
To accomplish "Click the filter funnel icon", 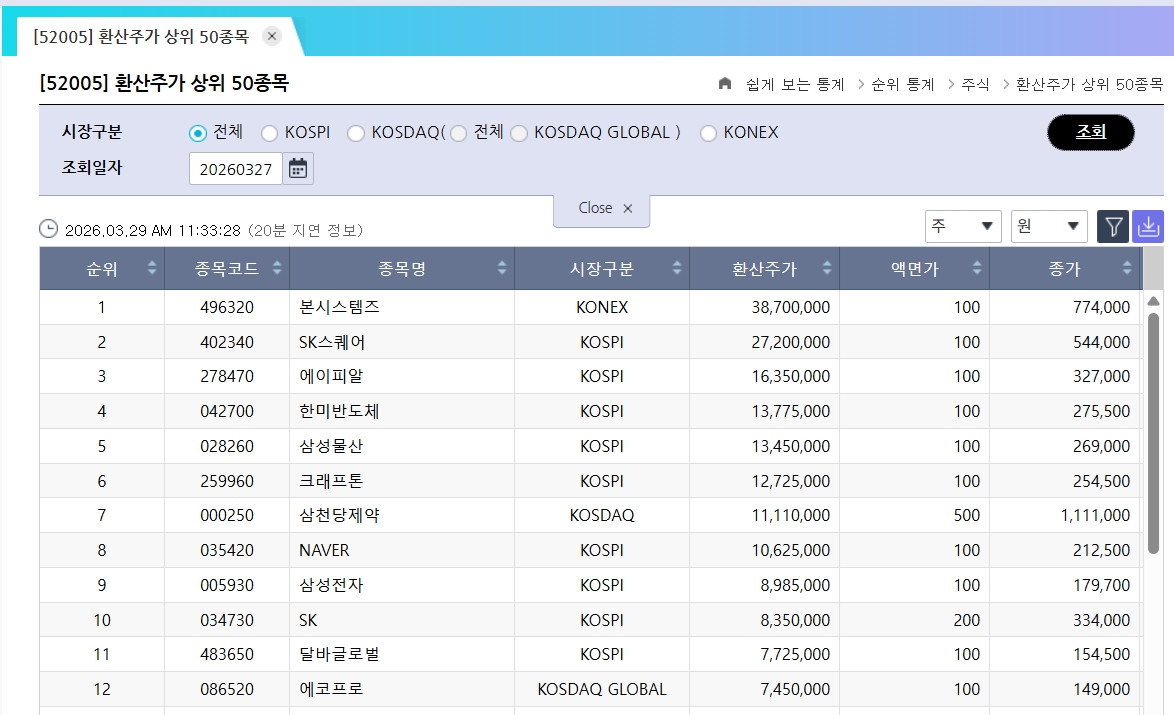I will click(x=1113, y=227).
